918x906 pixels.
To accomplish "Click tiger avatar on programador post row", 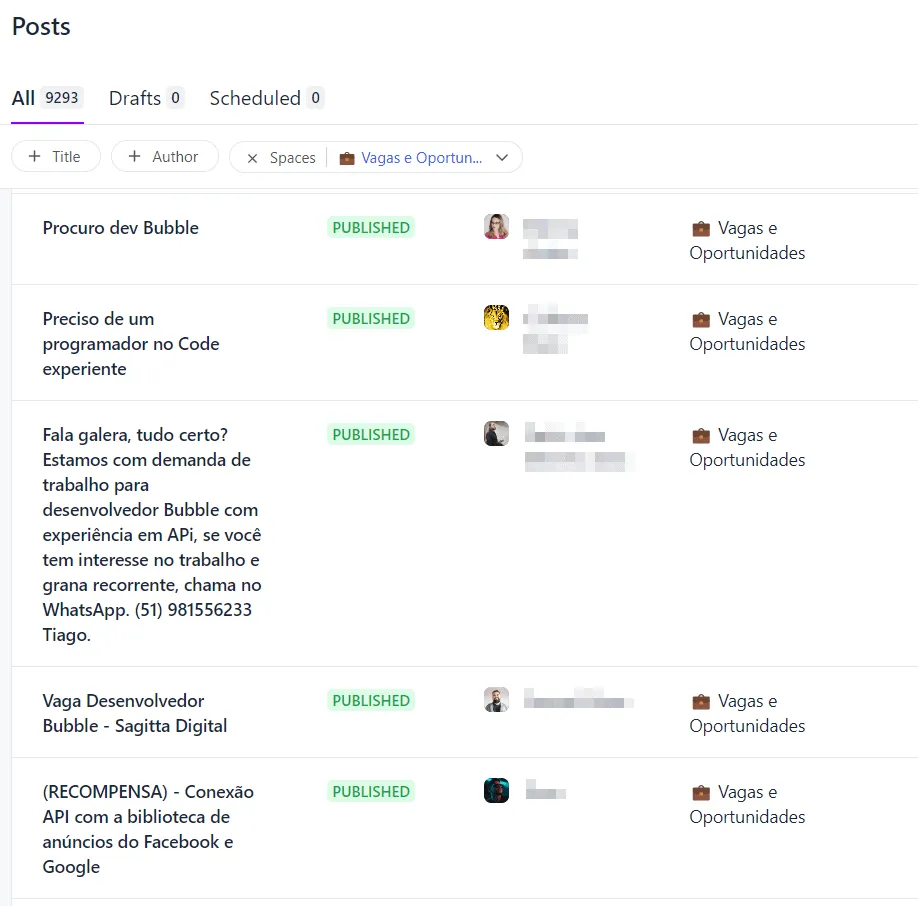I will 496,318.
